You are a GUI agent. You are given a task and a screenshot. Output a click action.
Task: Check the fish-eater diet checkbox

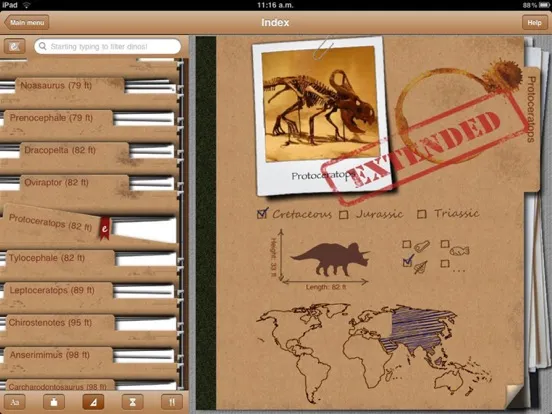click(x=445, y=244)
